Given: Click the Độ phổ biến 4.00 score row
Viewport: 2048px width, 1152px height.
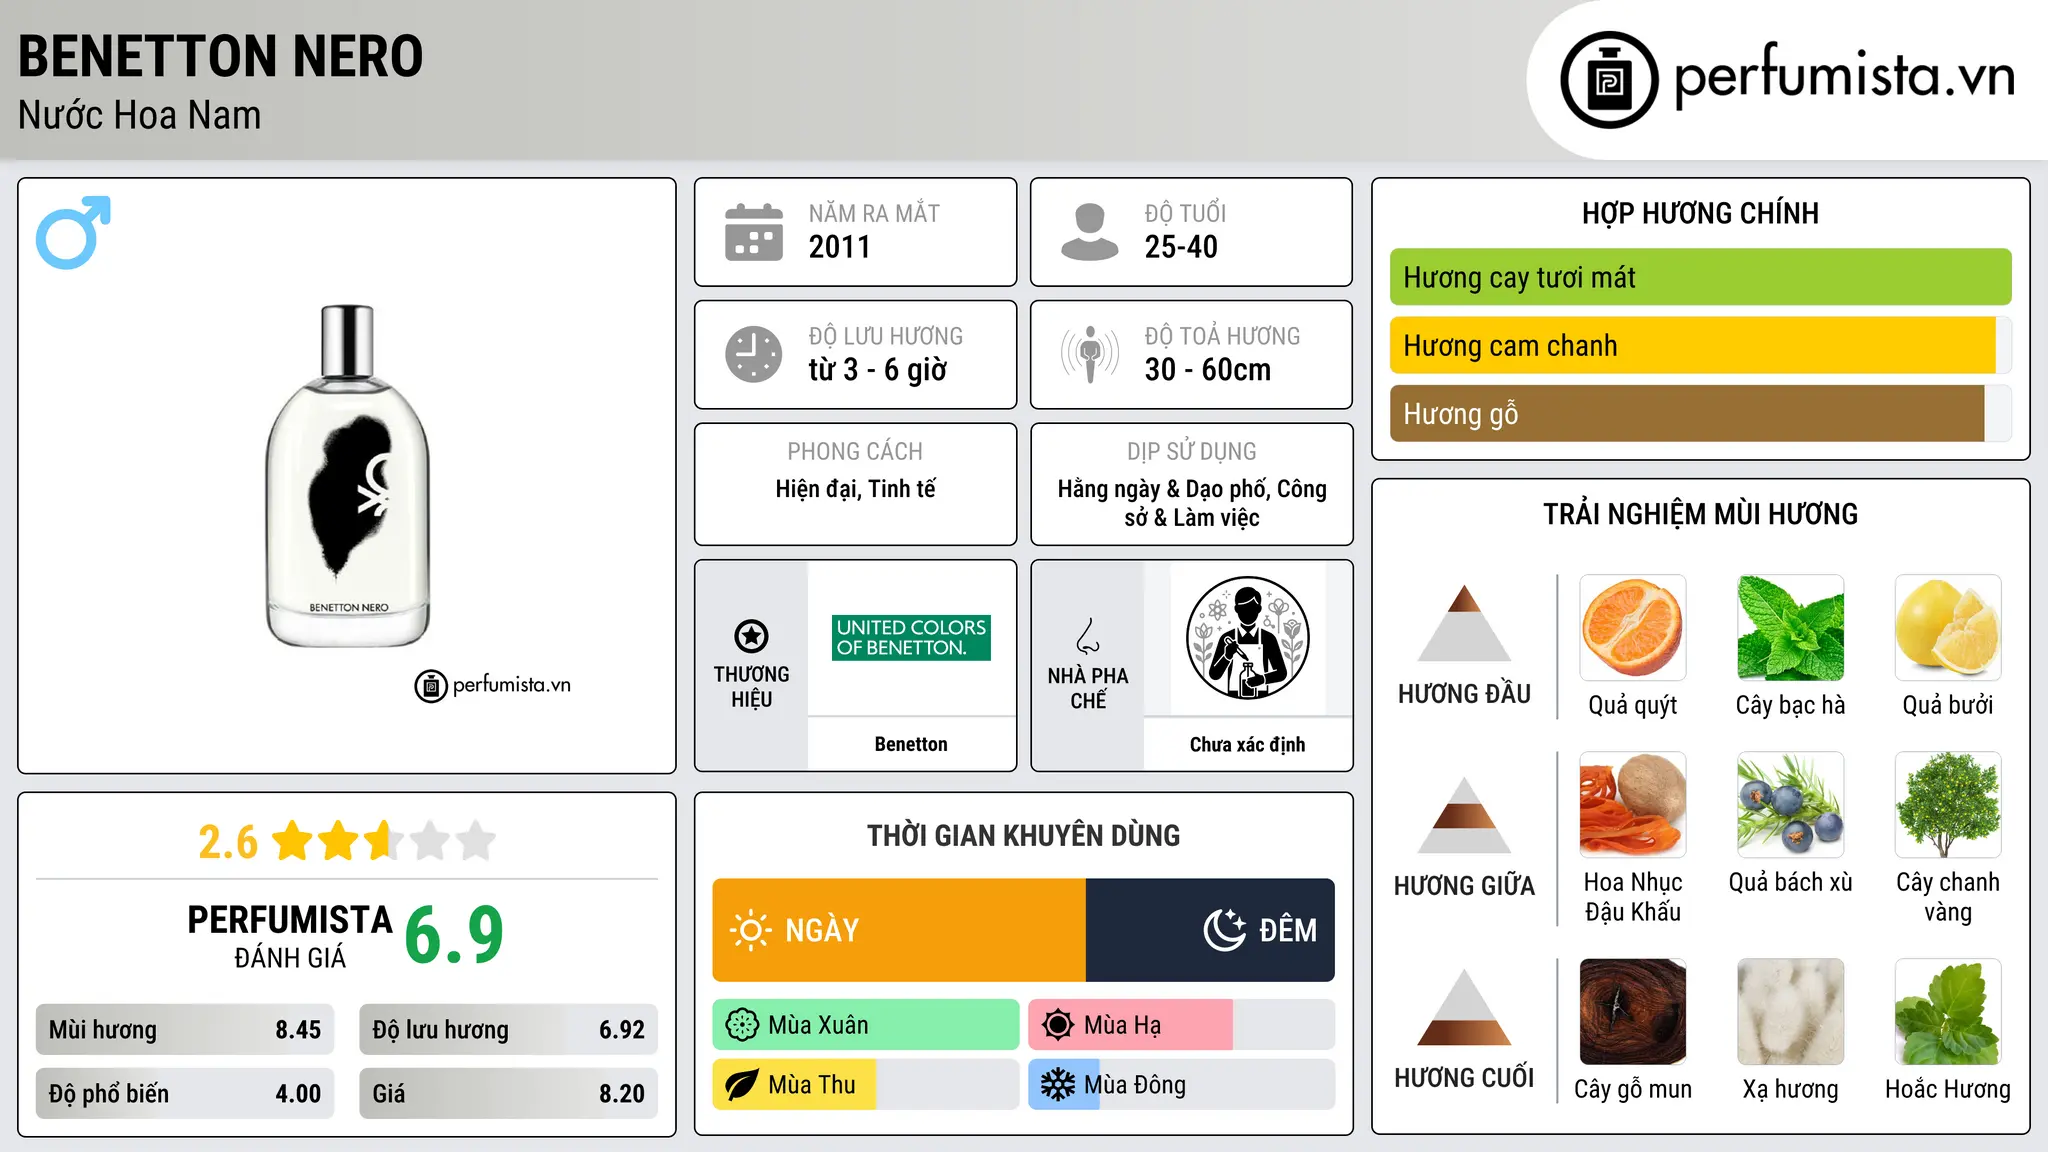Looking at the screenshot, I should (x=185, y=1093).
